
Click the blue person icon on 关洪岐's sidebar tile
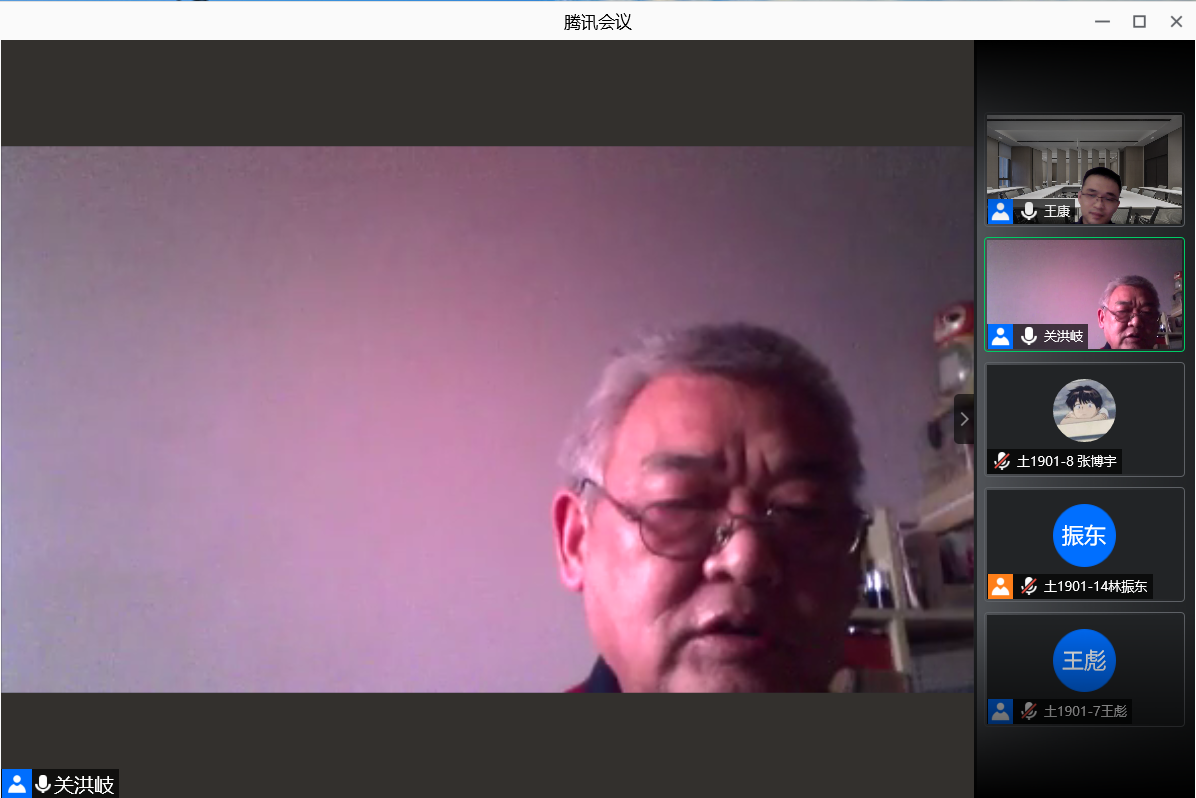pos(1000,336)
